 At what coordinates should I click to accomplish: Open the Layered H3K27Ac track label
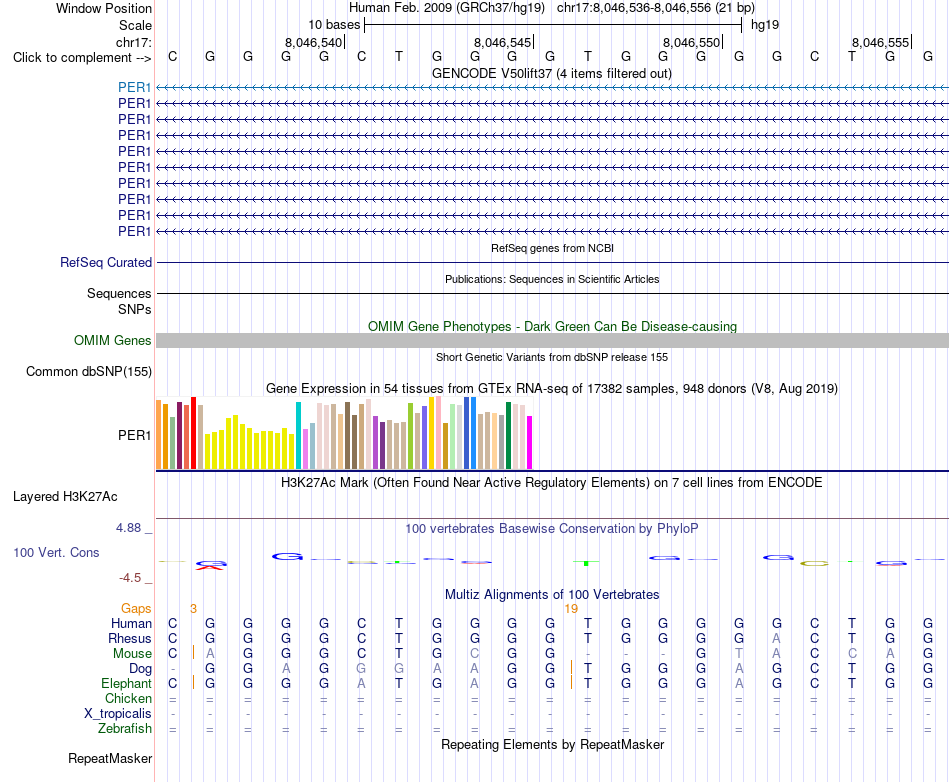pyautogui.click(x=65, y=497)
